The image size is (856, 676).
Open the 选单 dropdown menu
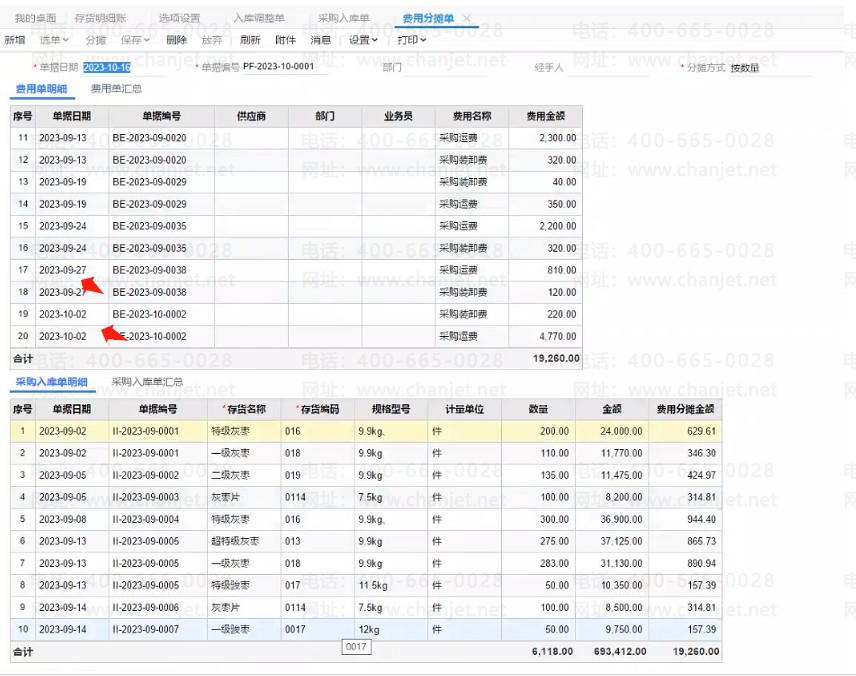(54, 40)
